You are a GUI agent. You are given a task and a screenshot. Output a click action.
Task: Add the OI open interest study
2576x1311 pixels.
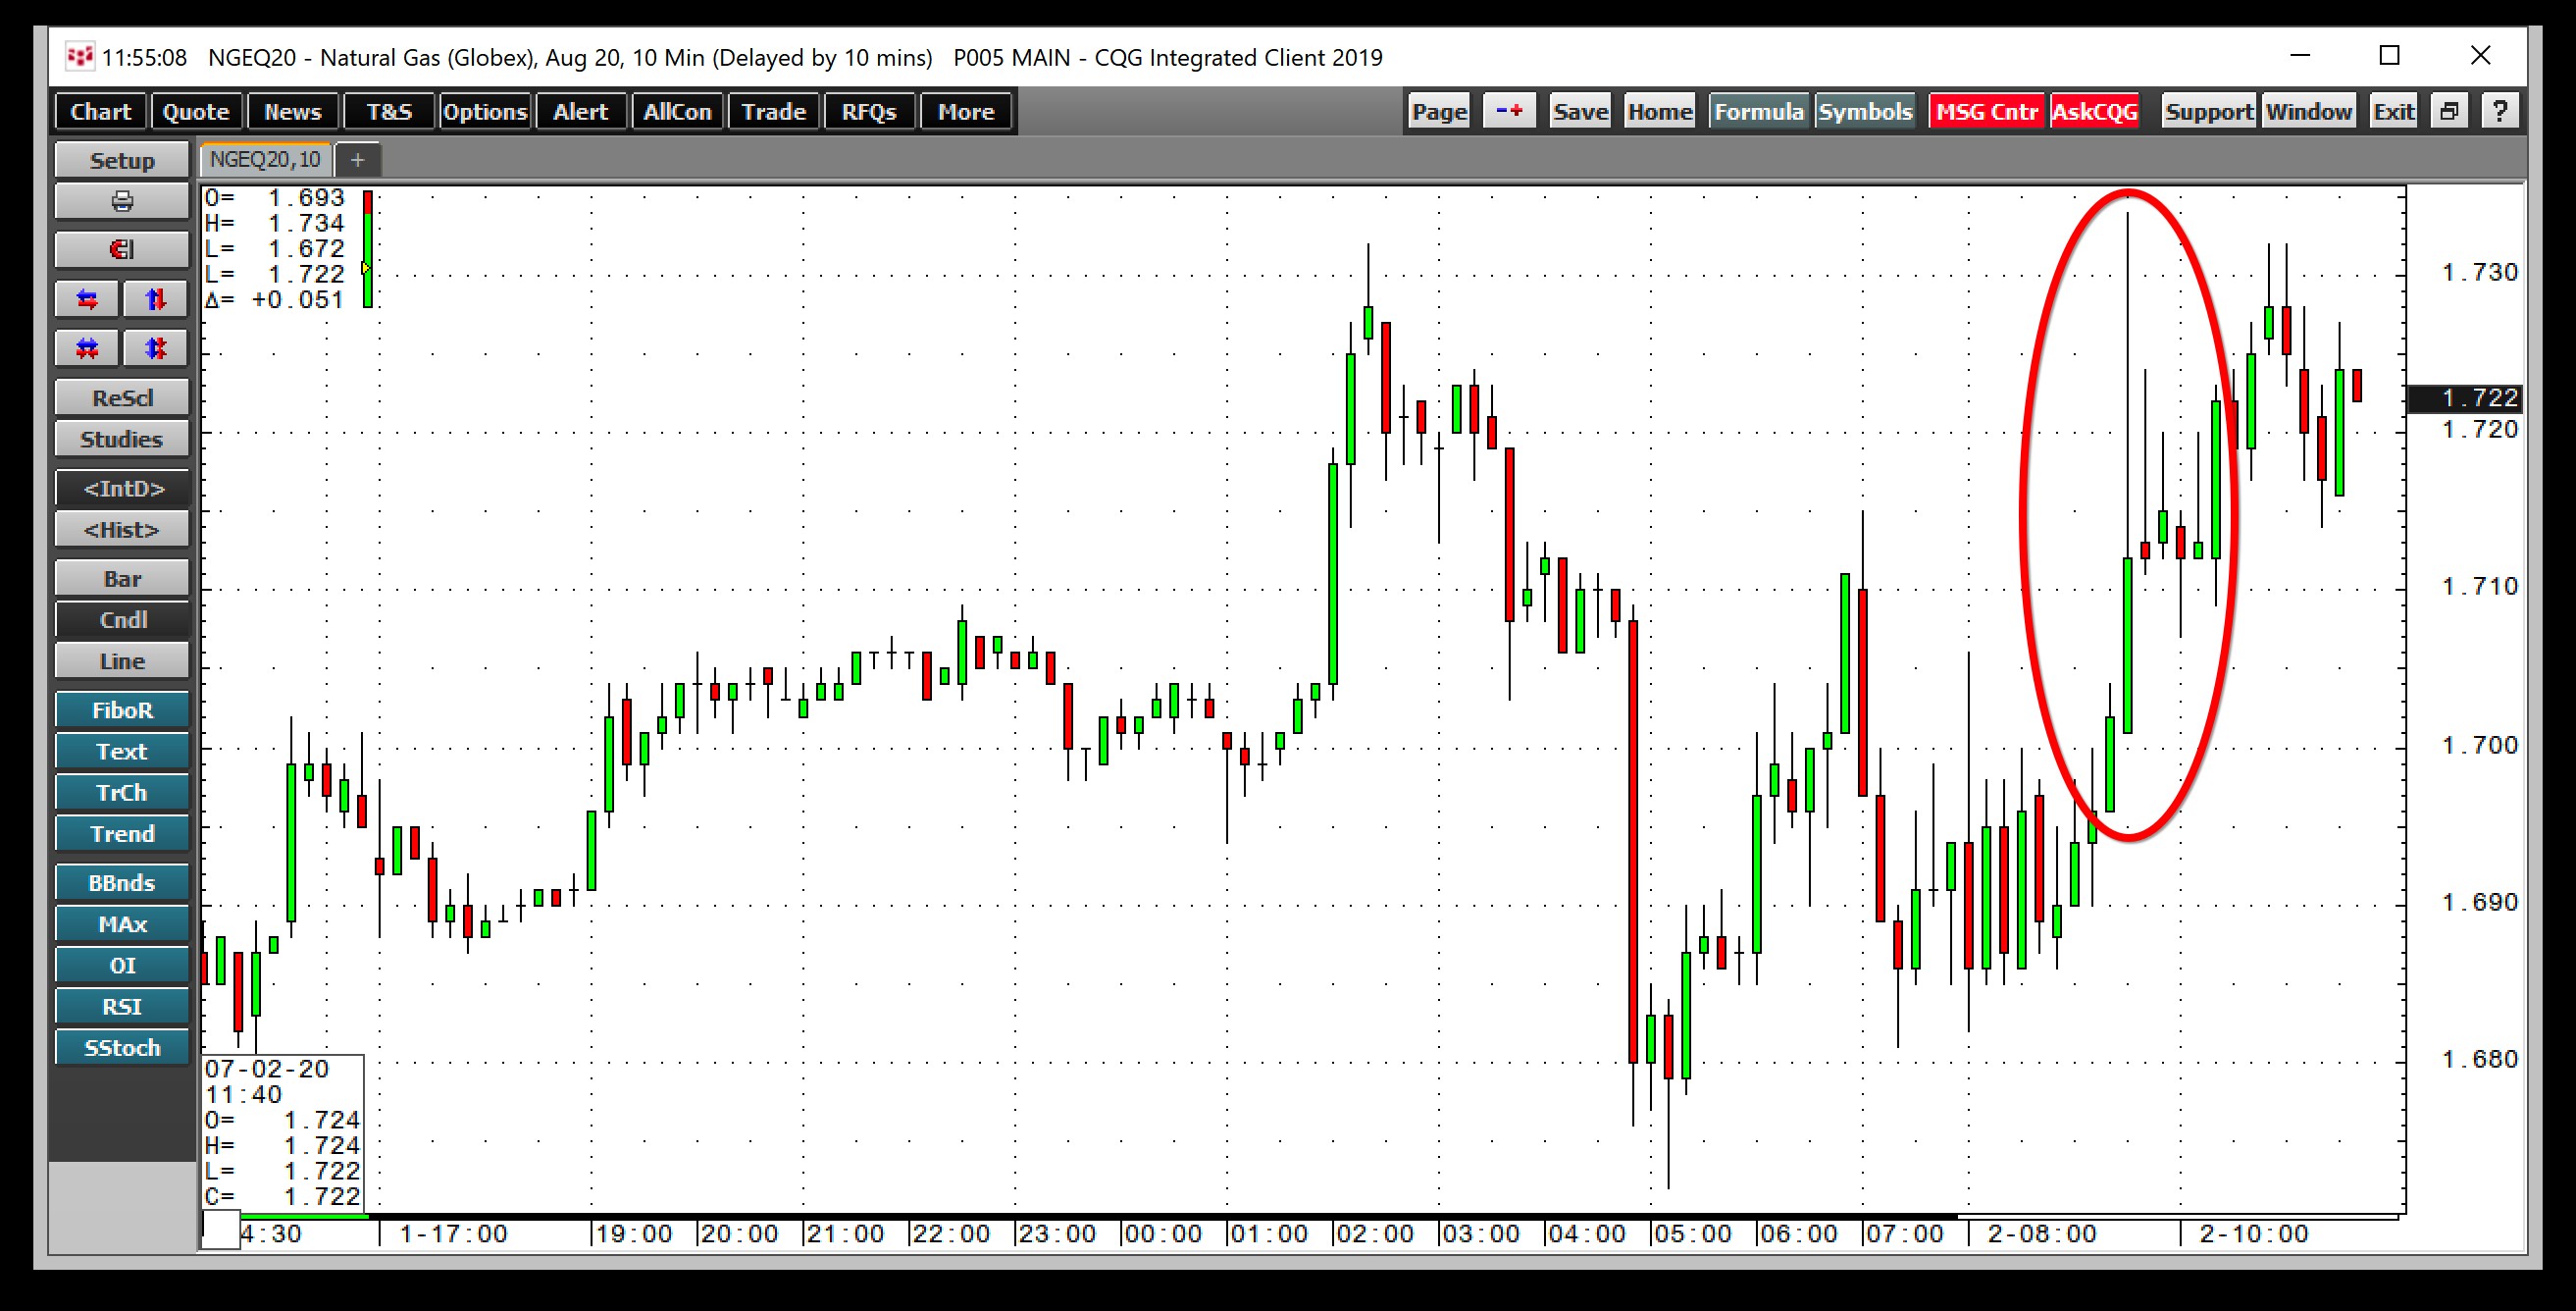pyautogui.click(x=122, y=965)
